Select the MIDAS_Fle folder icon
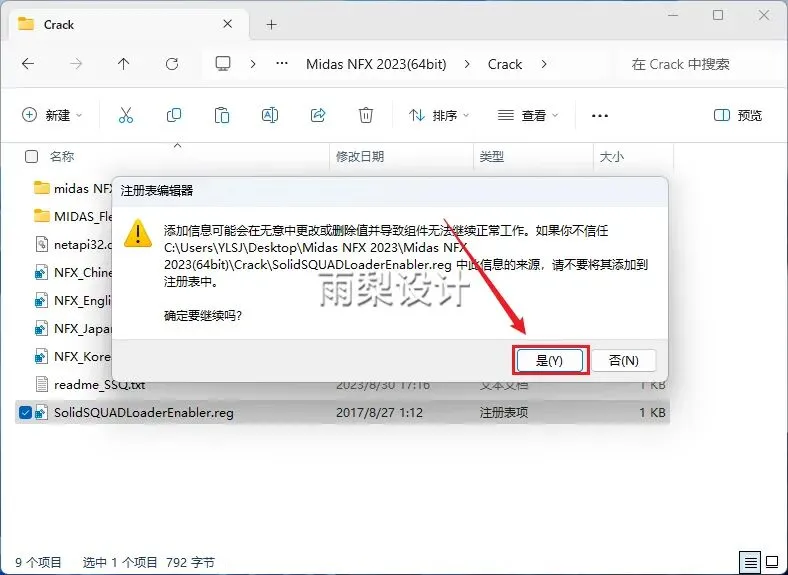The height and width of the screenshot is (575, 788). click(42, 216)
